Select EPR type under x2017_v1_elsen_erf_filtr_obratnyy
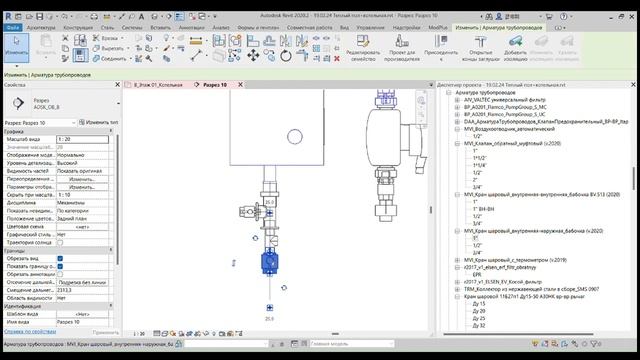640x360 pixels. (477, 275)
